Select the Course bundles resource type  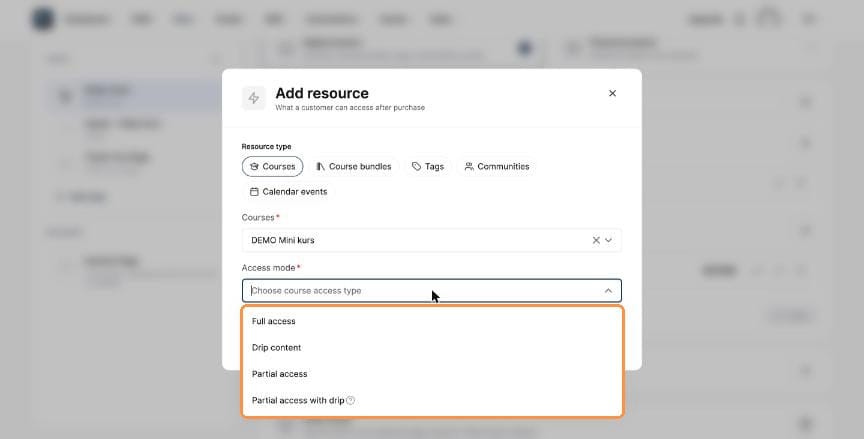coord(354,166)
